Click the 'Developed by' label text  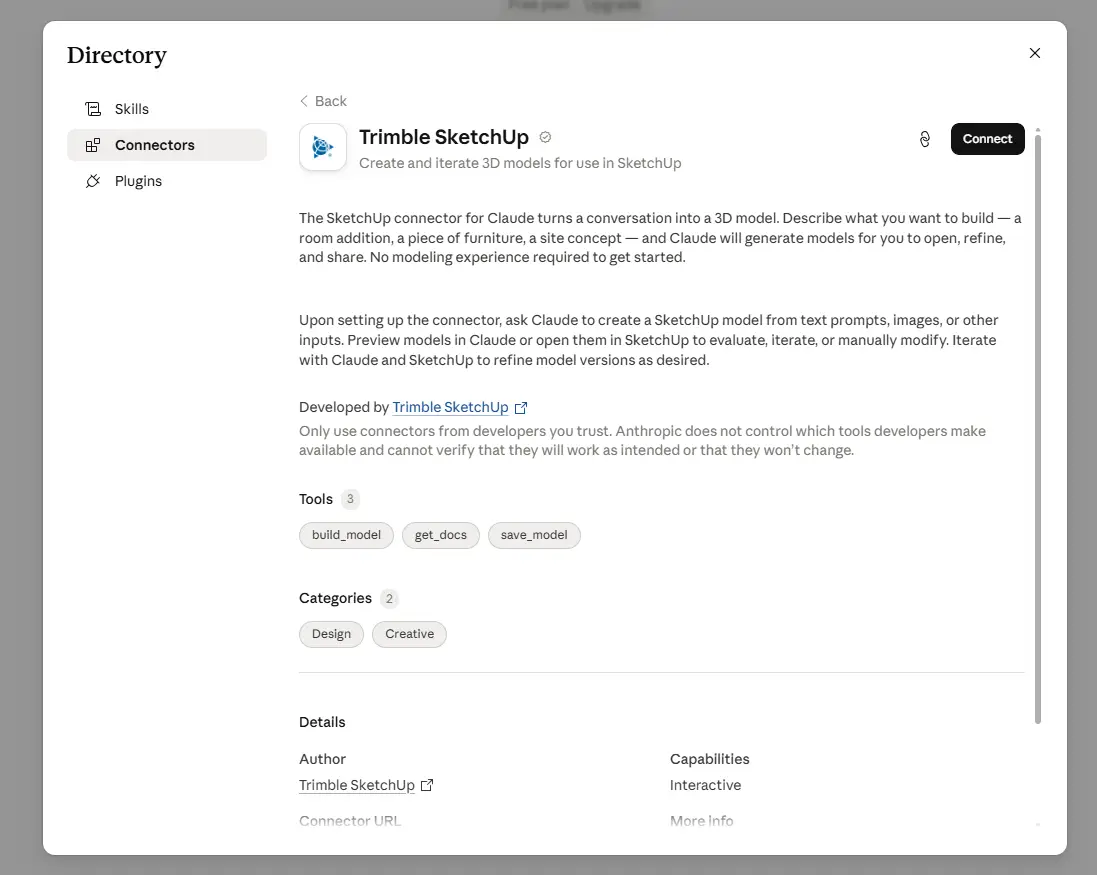pyautogui.click(x=344, y=407)
